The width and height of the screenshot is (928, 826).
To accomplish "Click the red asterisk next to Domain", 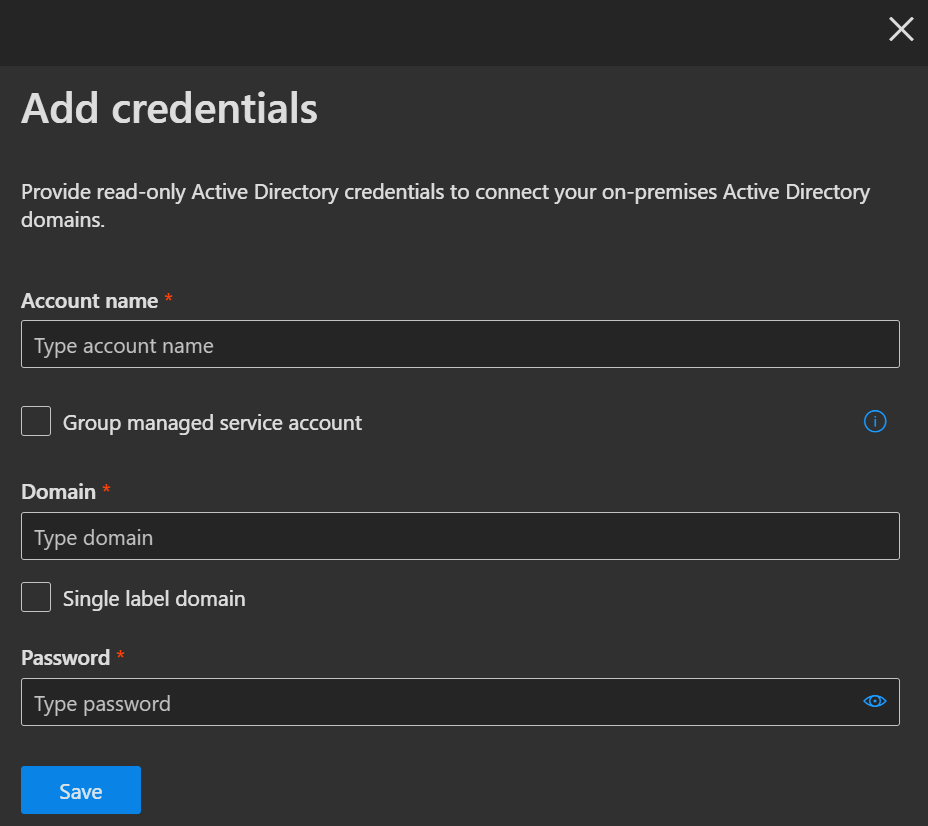I will (x=107, y=491).
